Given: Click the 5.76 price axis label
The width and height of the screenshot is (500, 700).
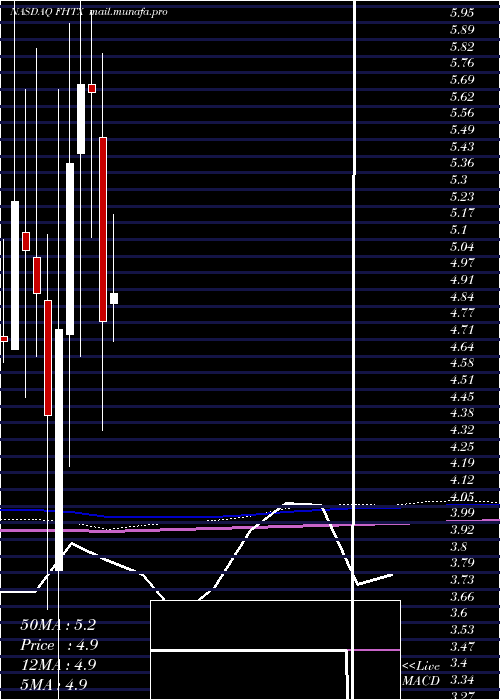Looking at the screenshot, I should tap(462, 63).
